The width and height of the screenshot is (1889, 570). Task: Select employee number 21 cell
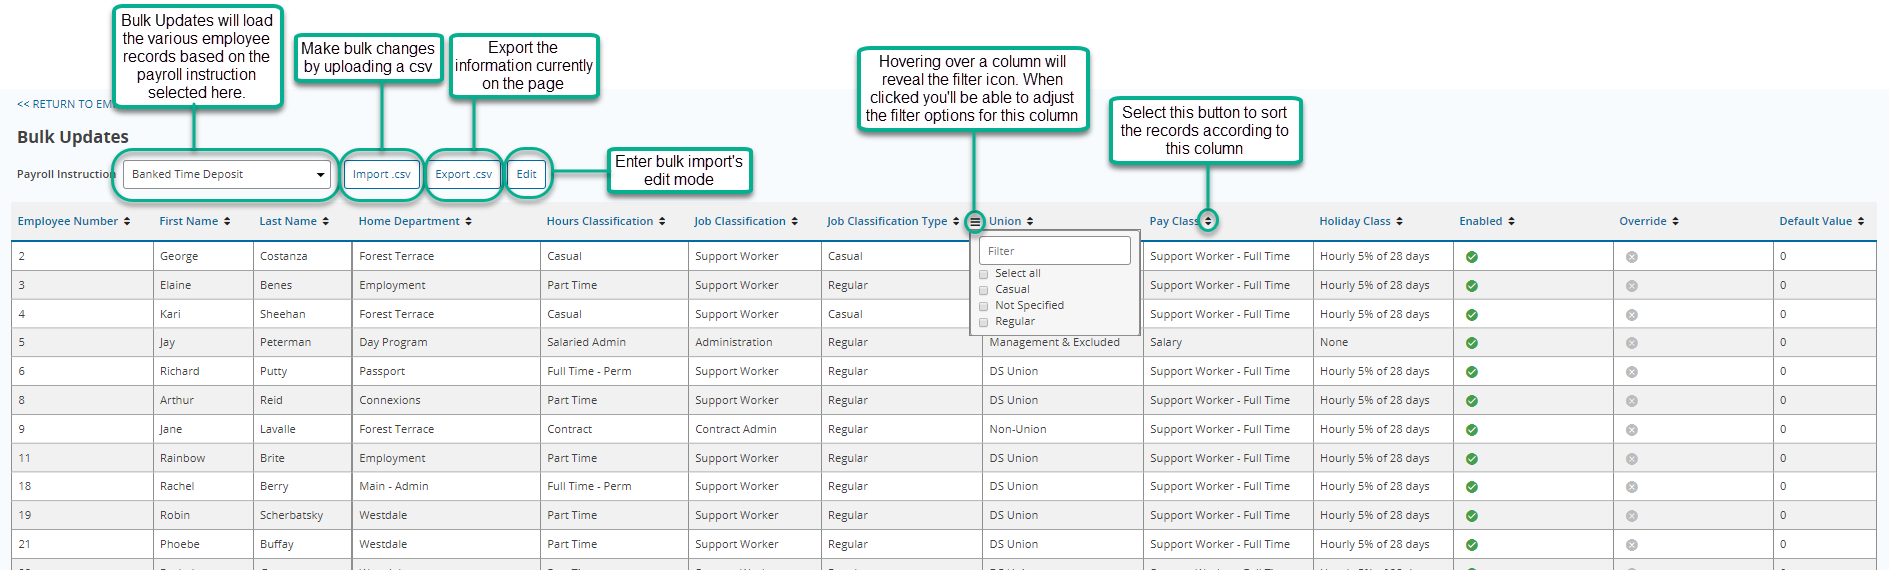82,545
